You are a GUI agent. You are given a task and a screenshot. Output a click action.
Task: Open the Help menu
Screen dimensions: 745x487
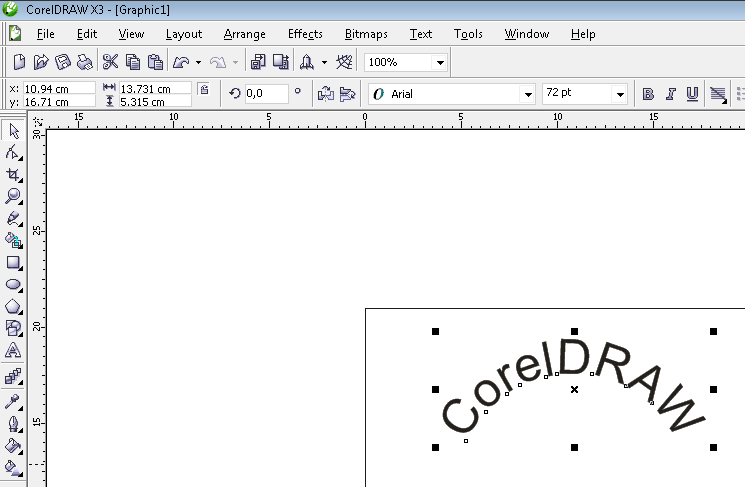coord(583,34)
